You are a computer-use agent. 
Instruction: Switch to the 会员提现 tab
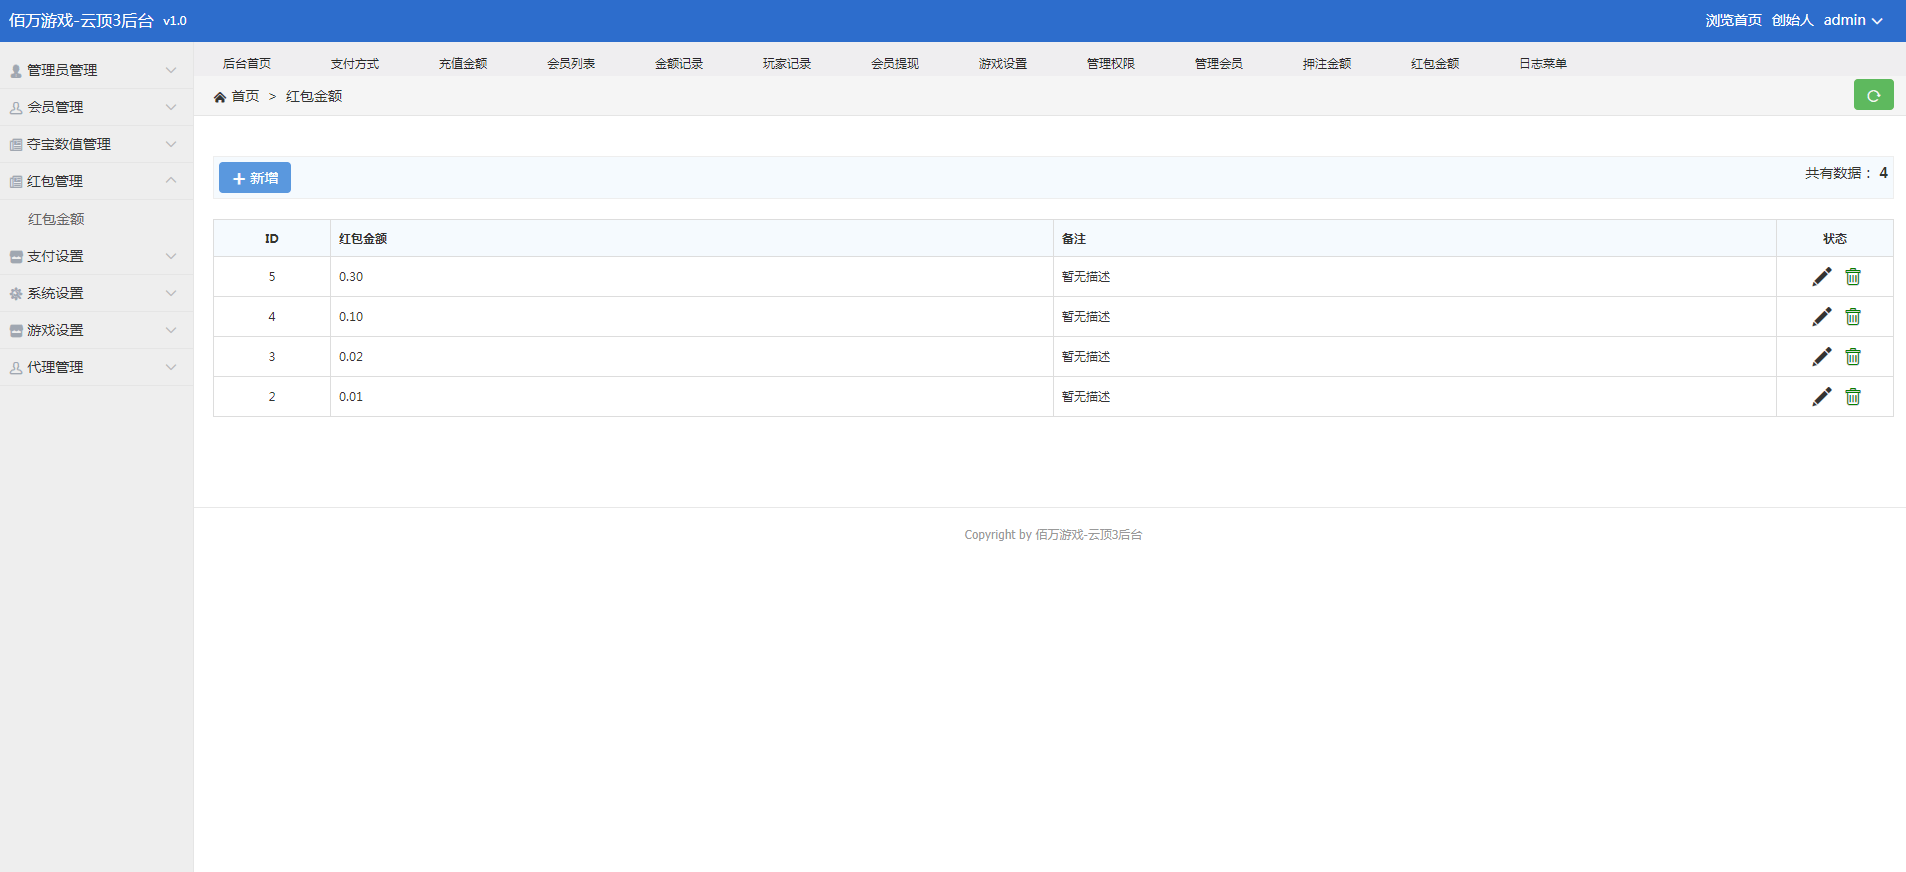click(x=895, y=63)
